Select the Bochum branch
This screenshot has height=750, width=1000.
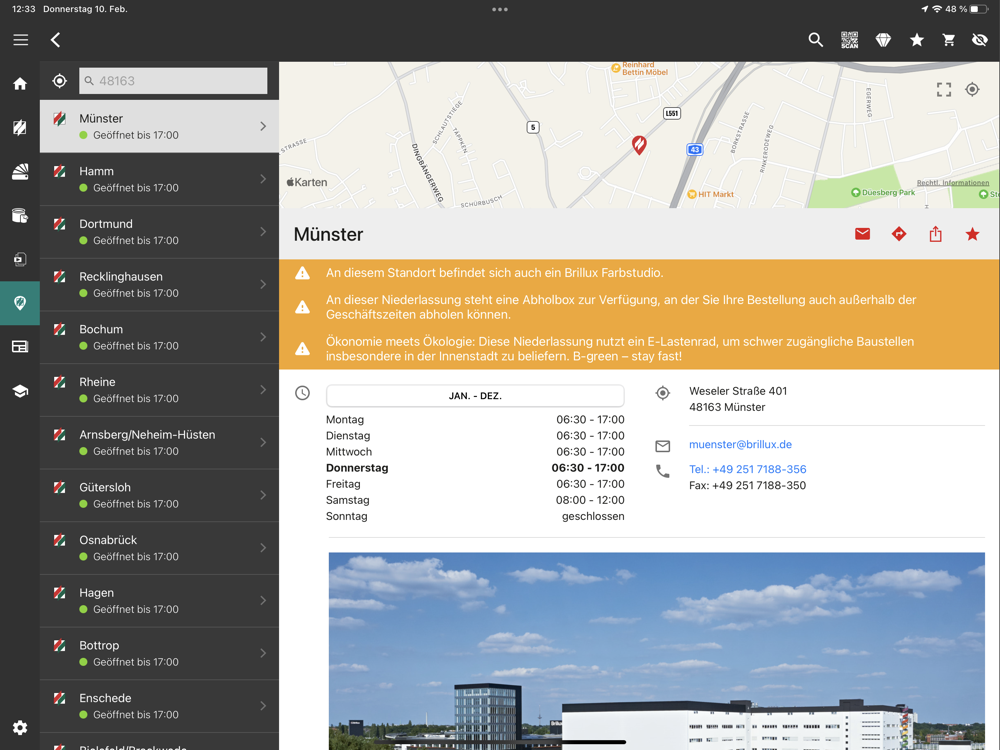(x=159, y=337)
